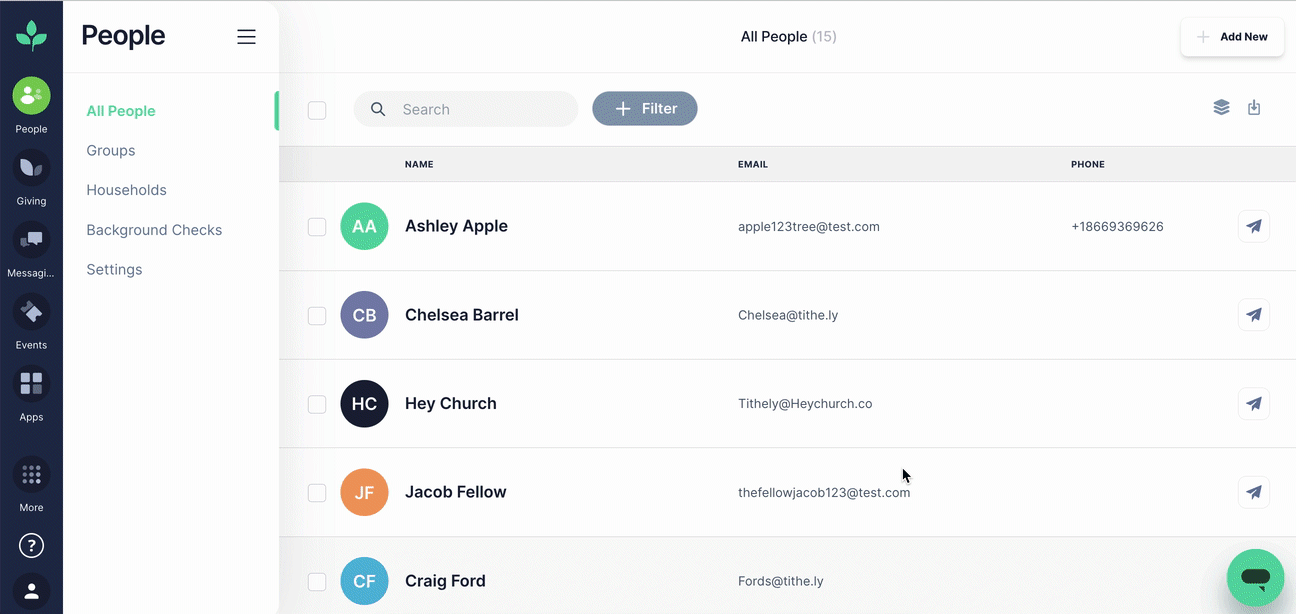Open the green chat widget bubble
Screen dimensions: 1296x614
tap(1255, 577)
